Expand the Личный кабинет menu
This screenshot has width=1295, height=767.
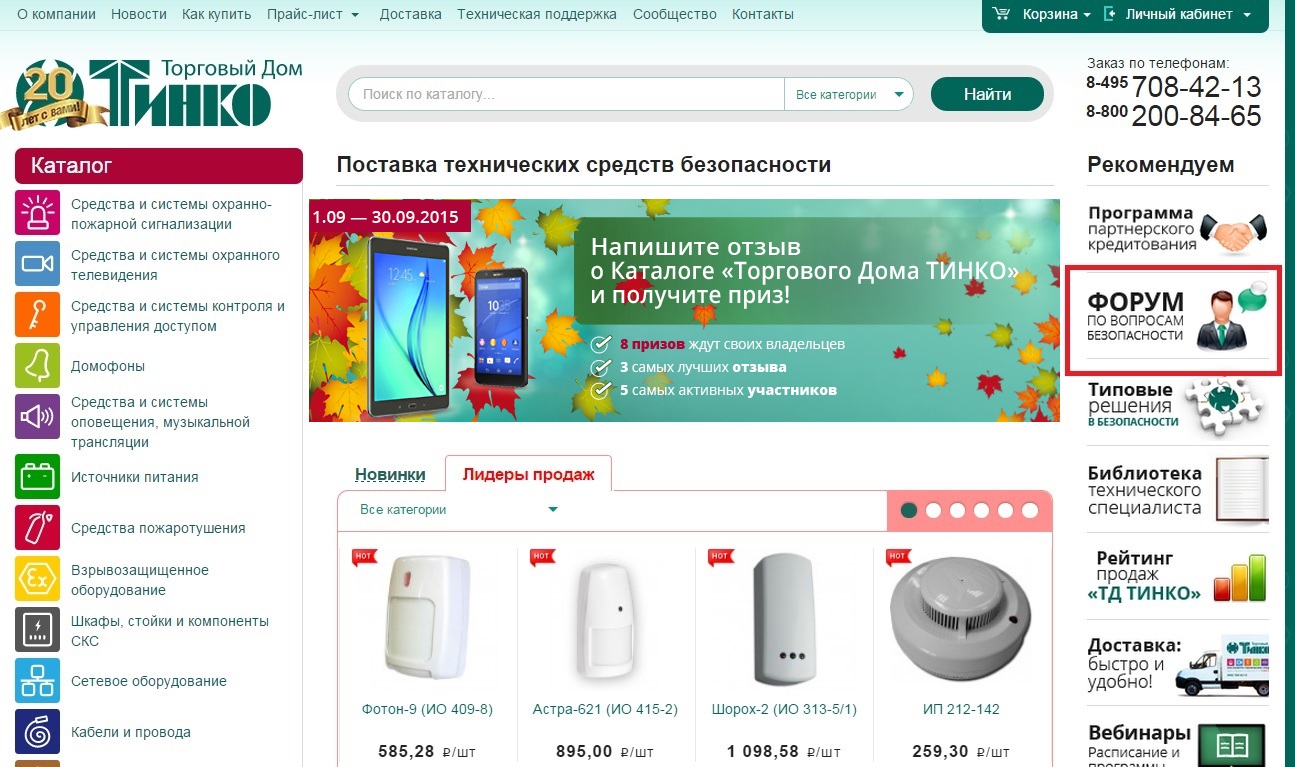[1178, 14]
